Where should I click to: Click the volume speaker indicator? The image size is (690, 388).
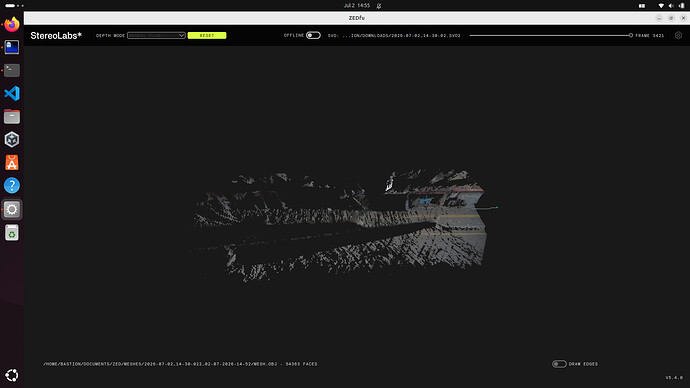[x=671, y=6]
